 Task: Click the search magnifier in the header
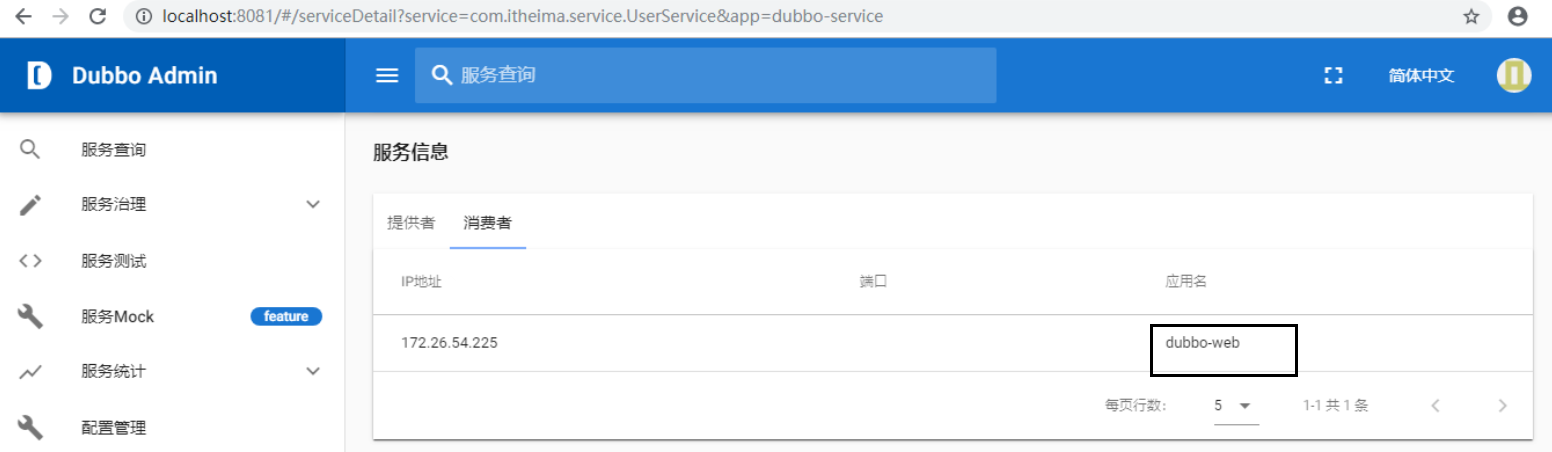[442, 75]
